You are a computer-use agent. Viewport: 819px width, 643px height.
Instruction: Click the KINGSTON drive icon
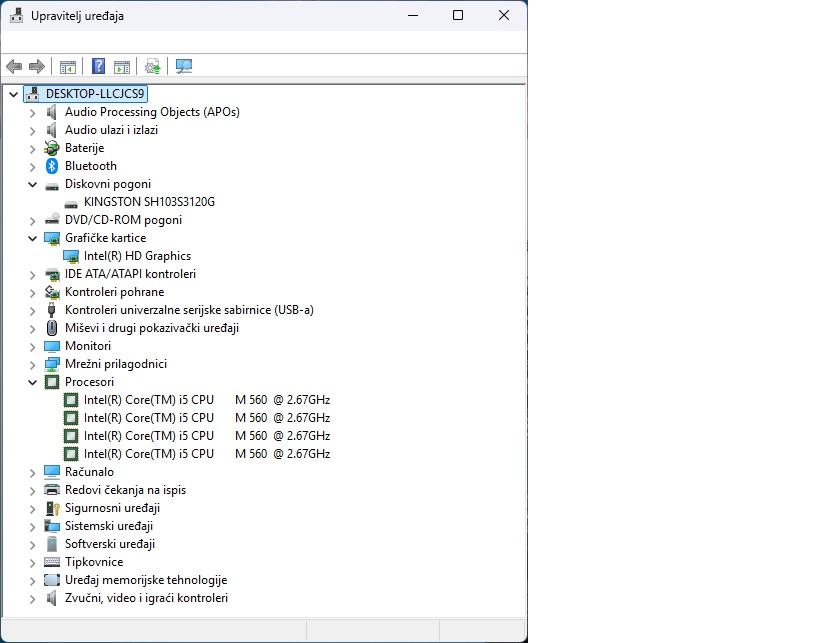pos(71,203)
